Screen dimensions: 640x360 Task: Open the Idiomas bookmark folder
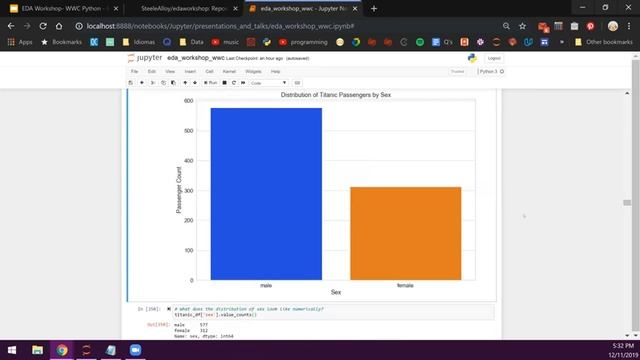click(139, 42)
